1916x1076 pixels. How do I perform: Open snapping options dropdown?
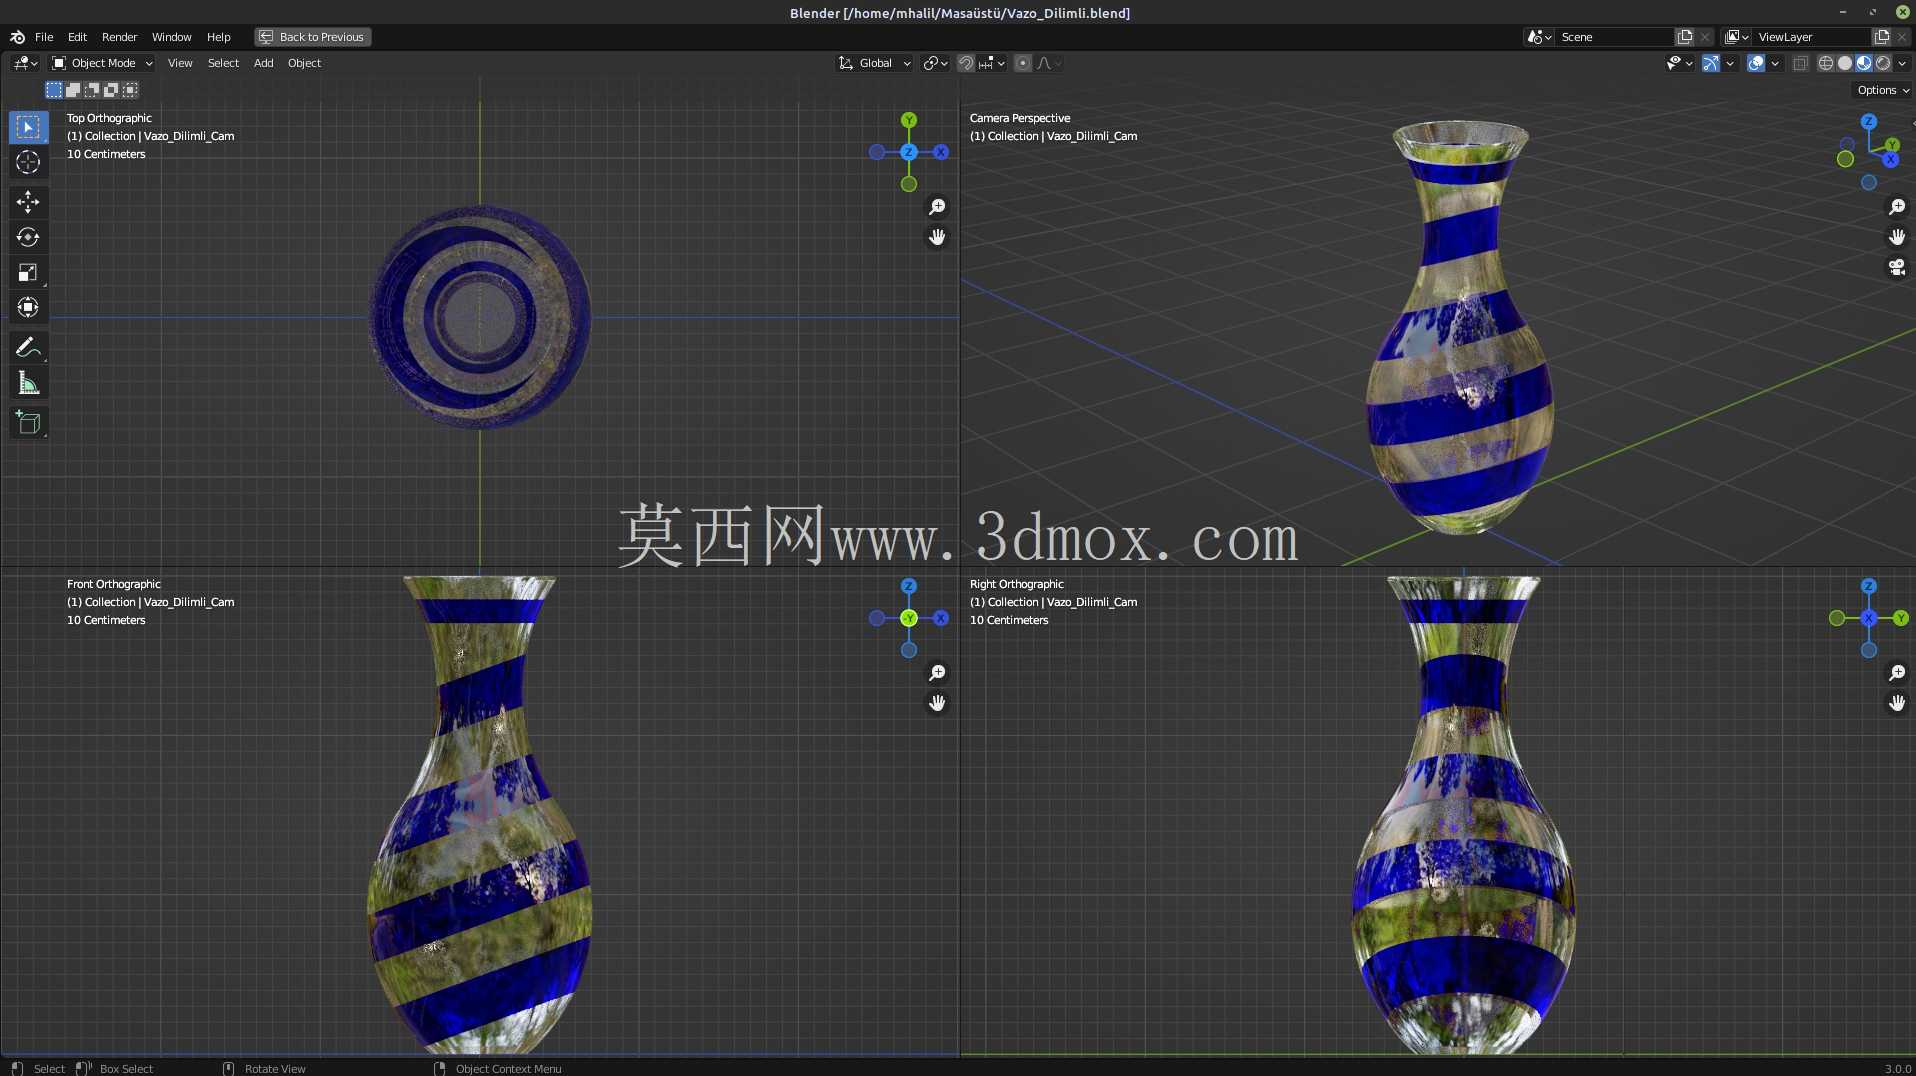coord(992,63)
